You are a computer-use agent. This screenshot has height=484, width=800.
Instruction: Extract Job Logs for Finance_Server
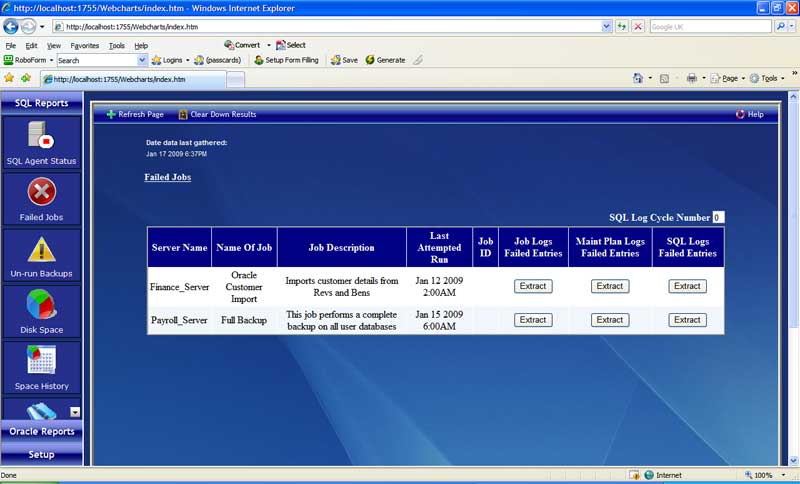(533, 286)
